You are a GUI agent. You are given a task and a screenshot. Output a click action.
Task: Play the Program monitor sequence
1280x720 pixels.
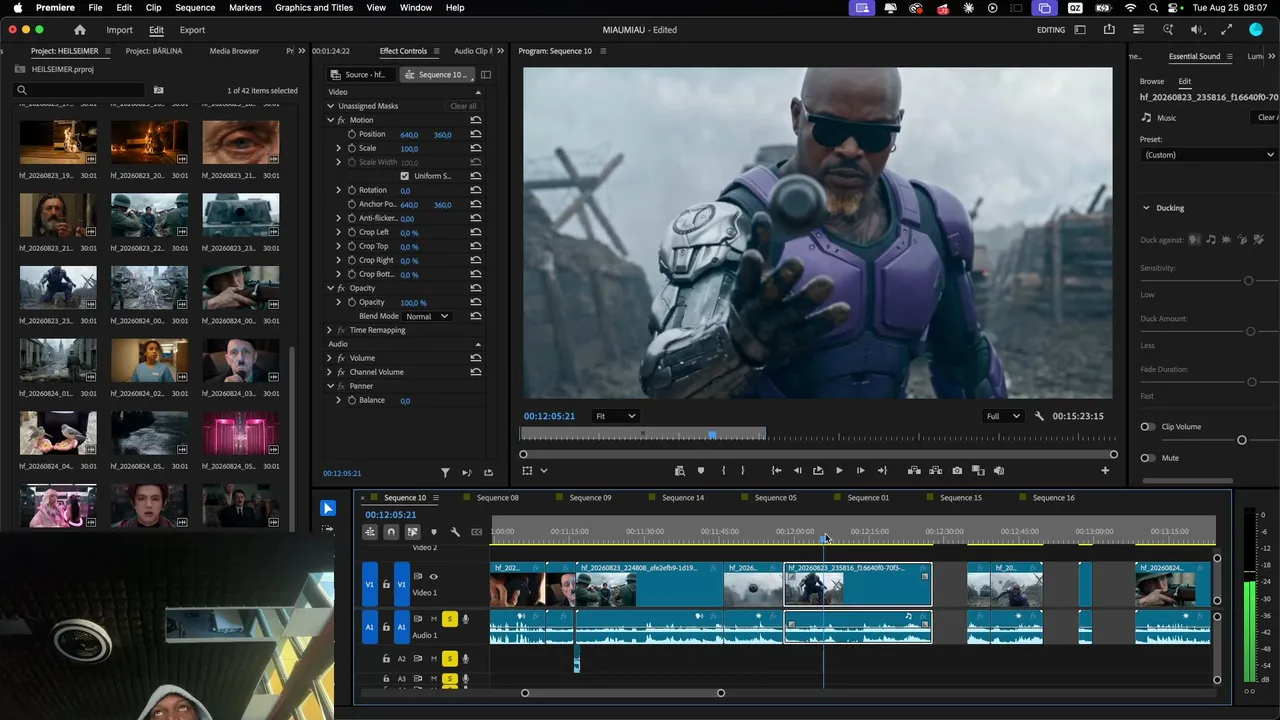coord(839,470)
